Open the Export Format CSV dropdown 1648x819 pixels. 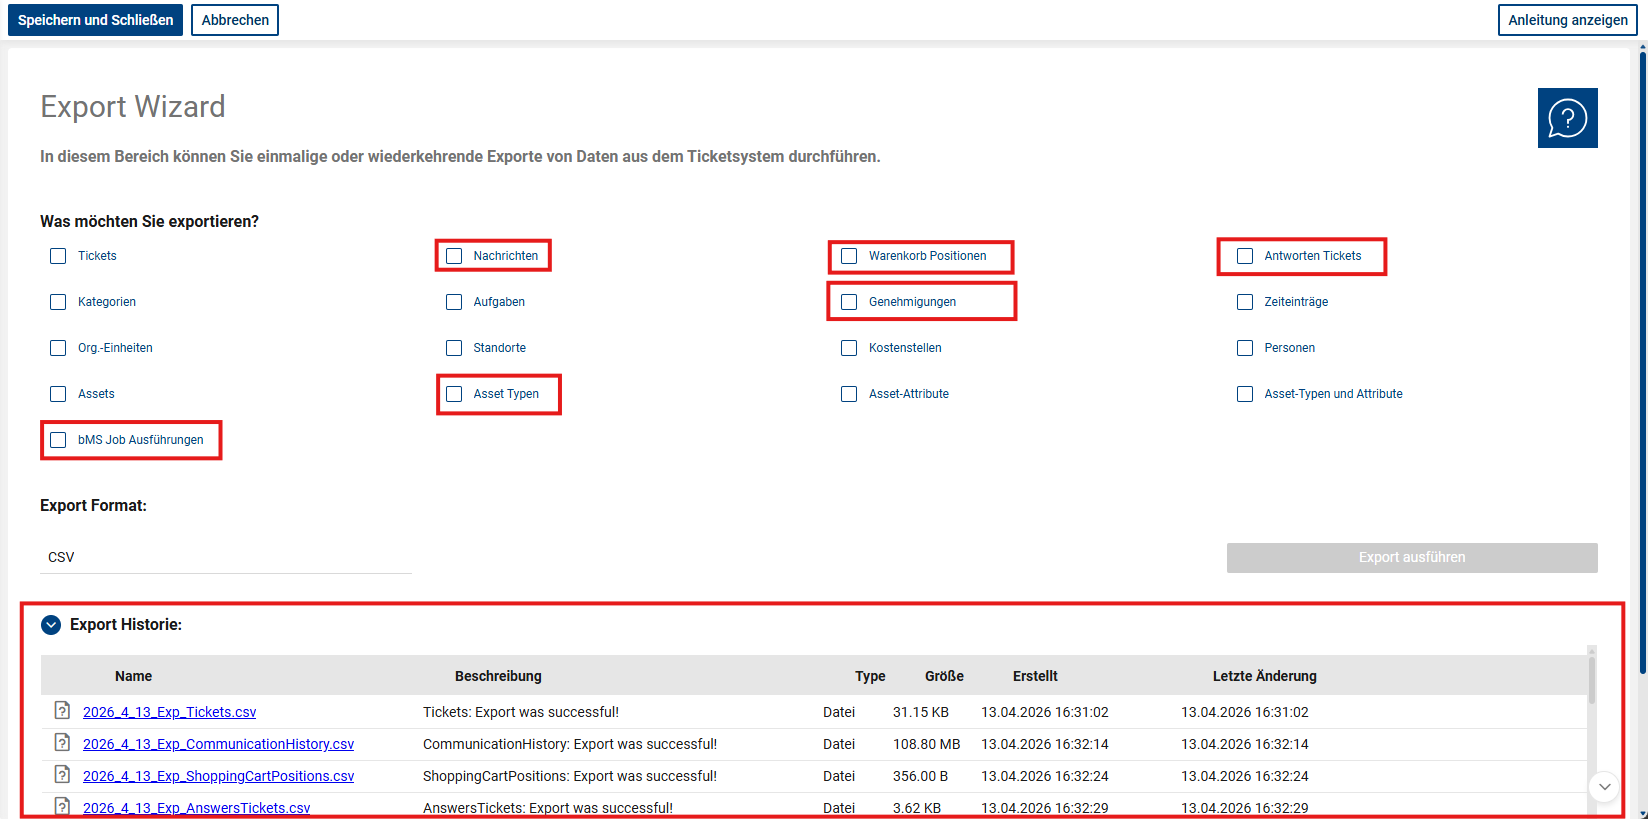(x=226, y=557)
